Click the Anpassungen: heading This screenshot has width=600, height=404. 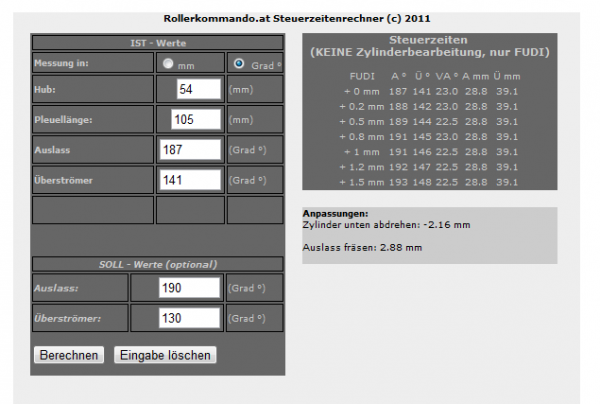[x=335, y=213]
